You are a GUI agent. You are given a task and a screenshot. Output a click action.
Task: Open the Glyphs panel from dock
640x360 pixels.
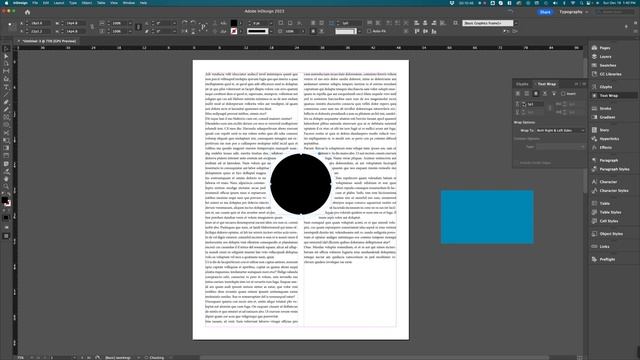606,87
